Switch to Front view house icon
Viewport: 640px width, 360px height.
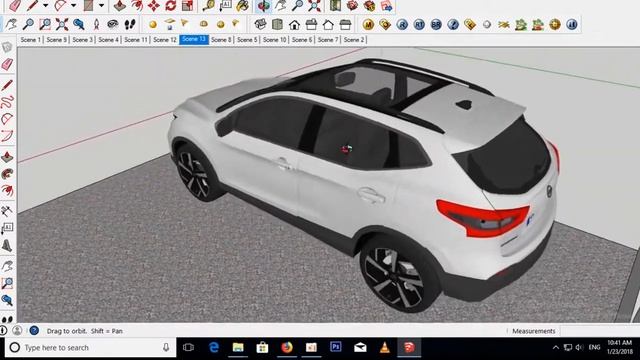(x=294, y=24)
